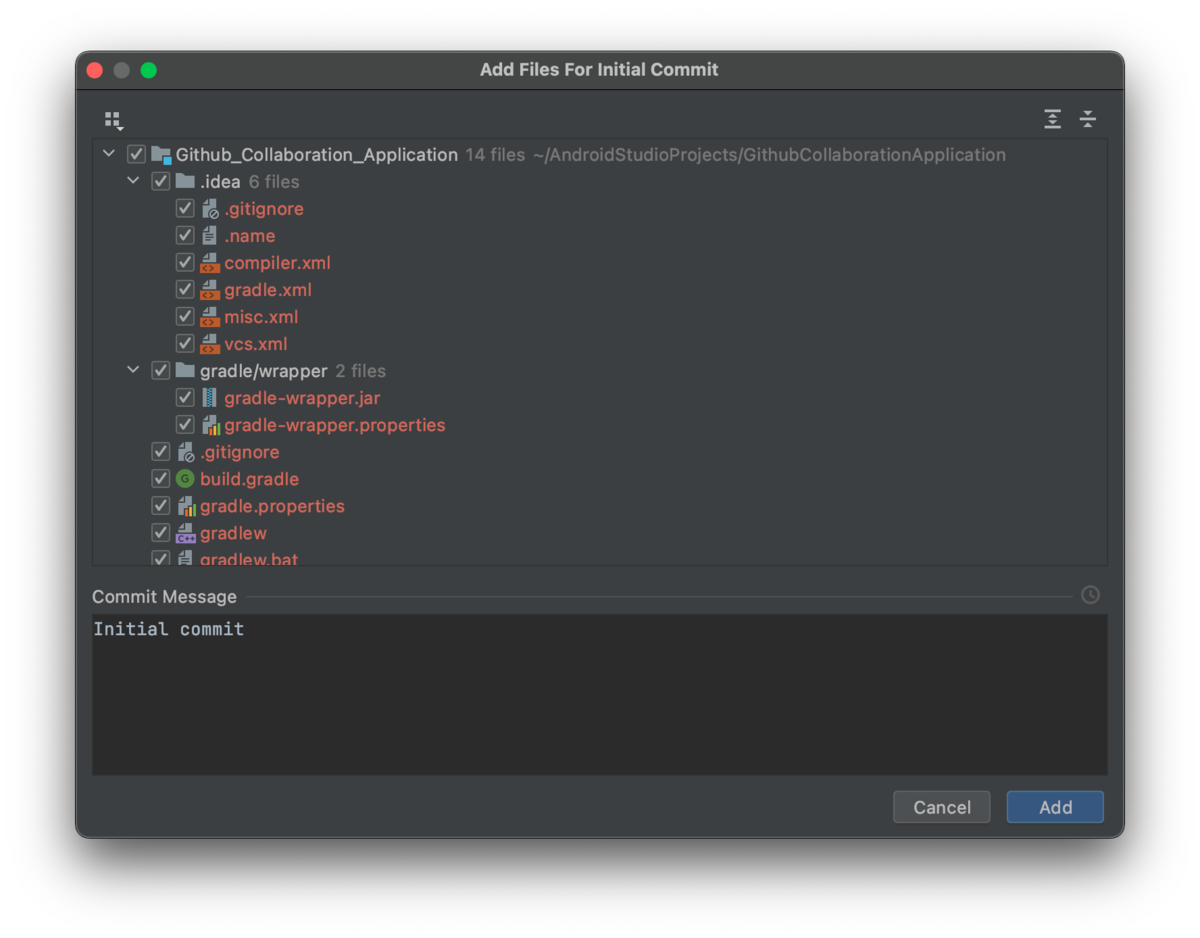Click the Expand All tree icon

pos(1052,119)
